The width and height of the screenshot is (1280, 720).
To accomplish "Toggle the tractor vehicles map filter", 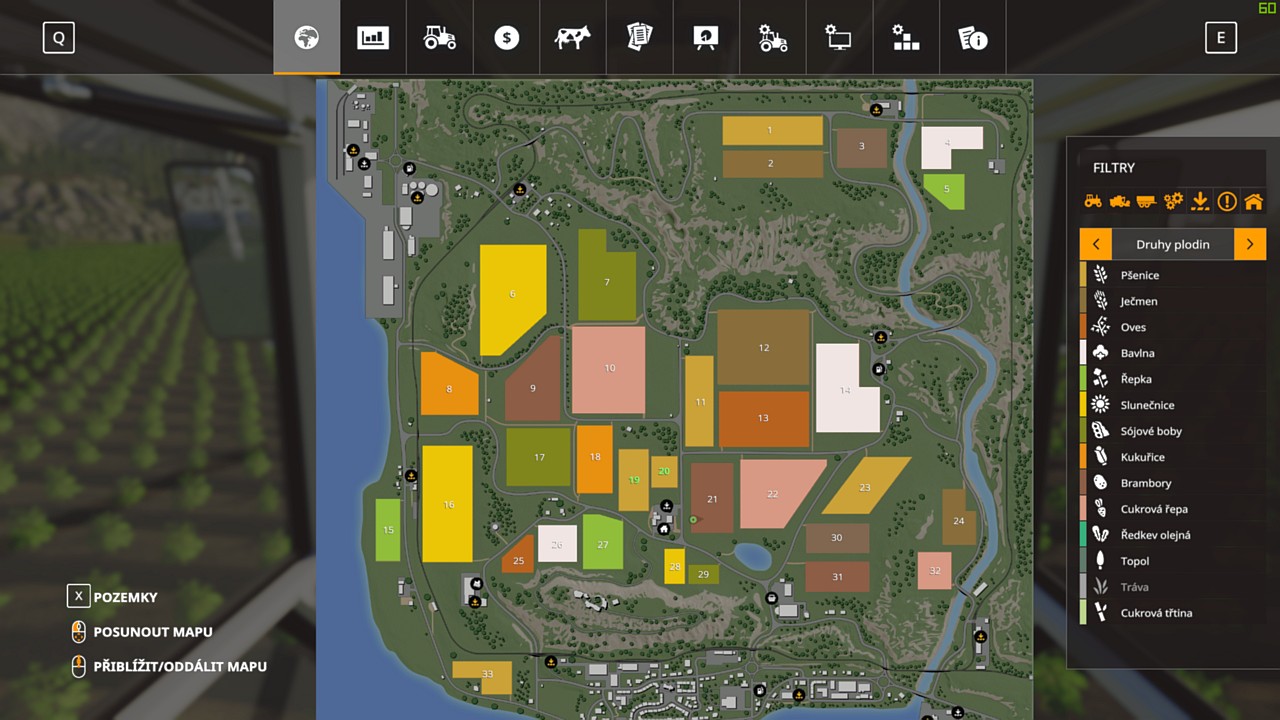I will tap(1093, 202).
